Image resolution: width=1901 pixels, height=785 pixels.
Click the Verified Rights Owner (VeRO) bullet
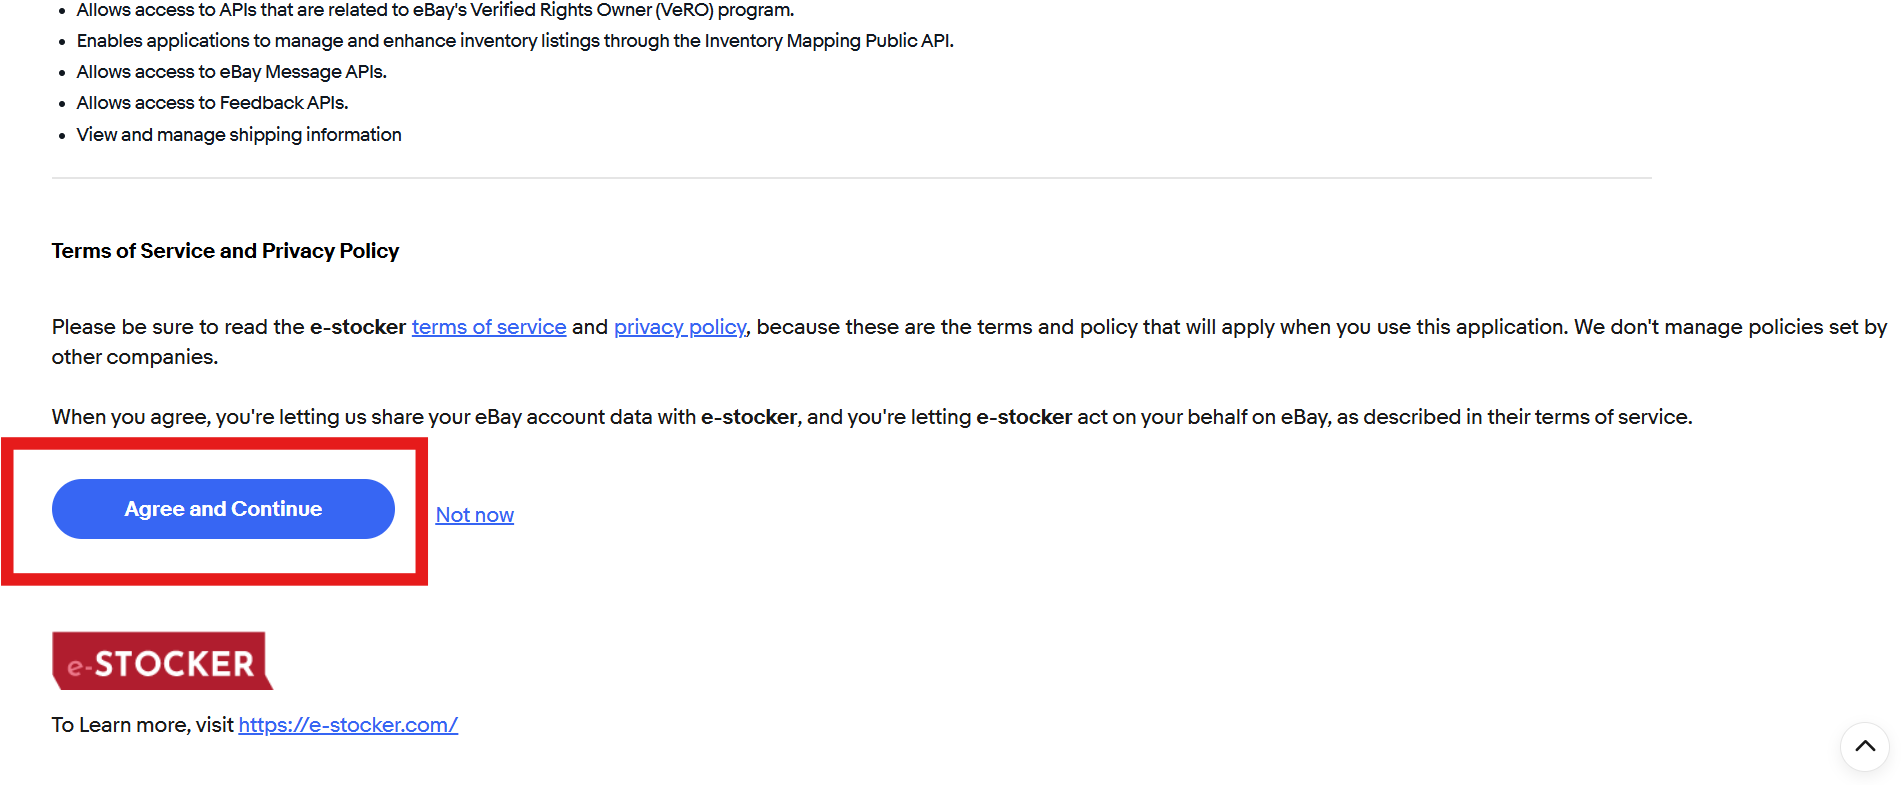tap(435, 10)
